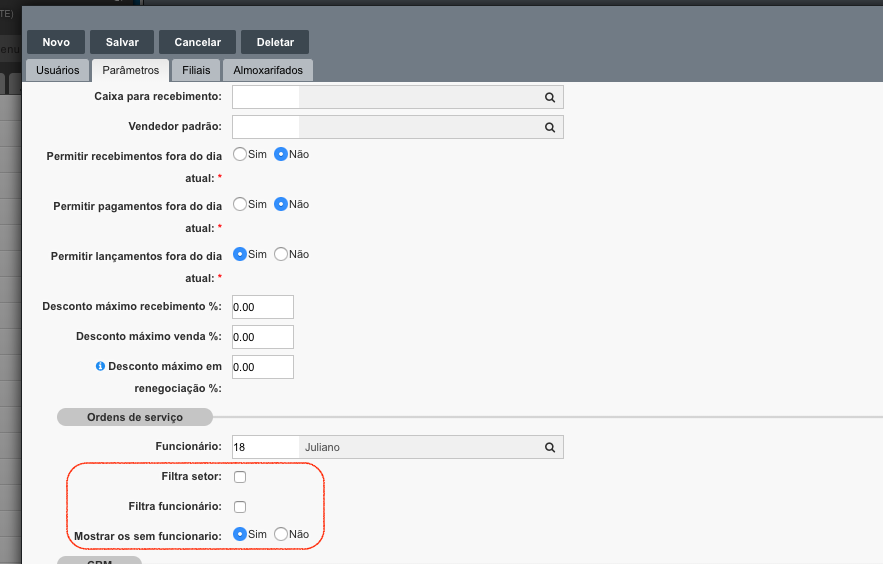
Task: Click the Desconto máximo venda % field
Action: coord(263,337)
